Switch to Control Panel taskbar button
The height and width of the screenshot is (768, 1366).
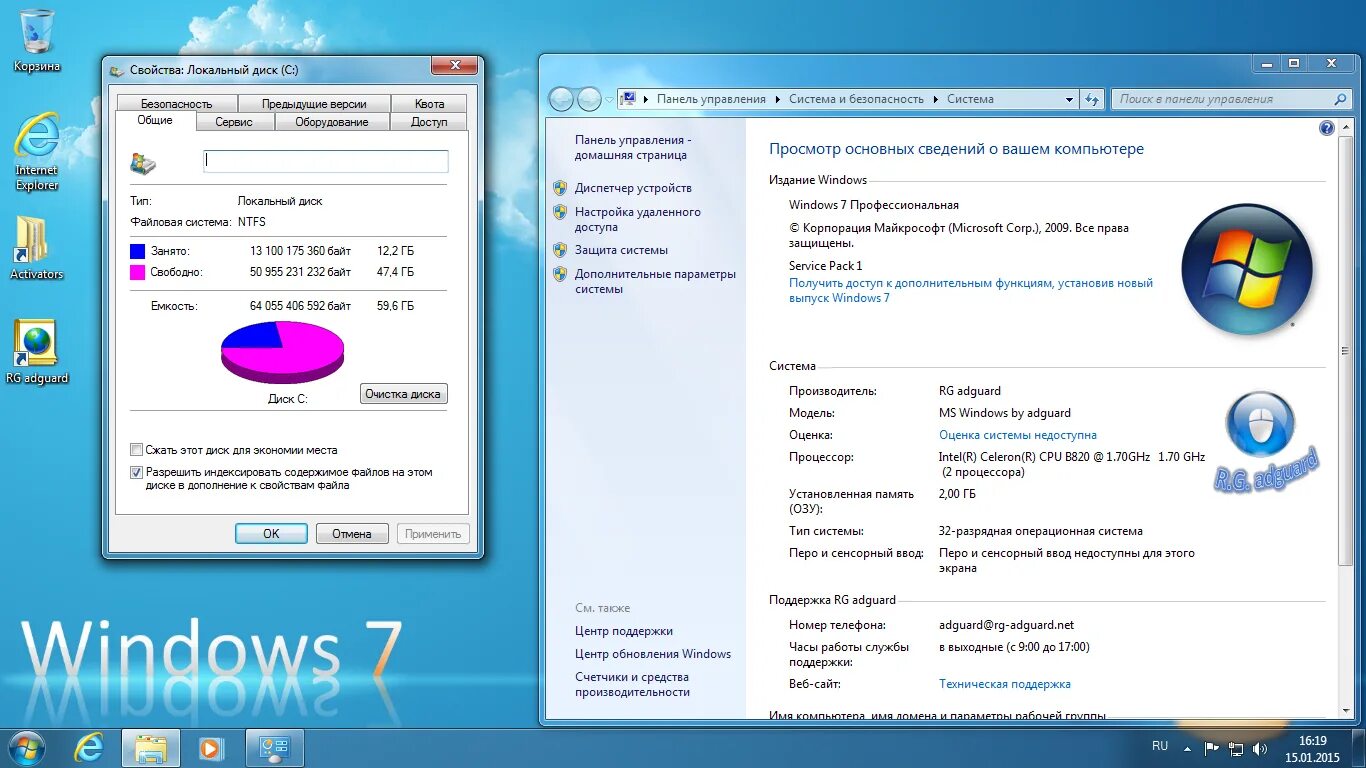[274, 748]
